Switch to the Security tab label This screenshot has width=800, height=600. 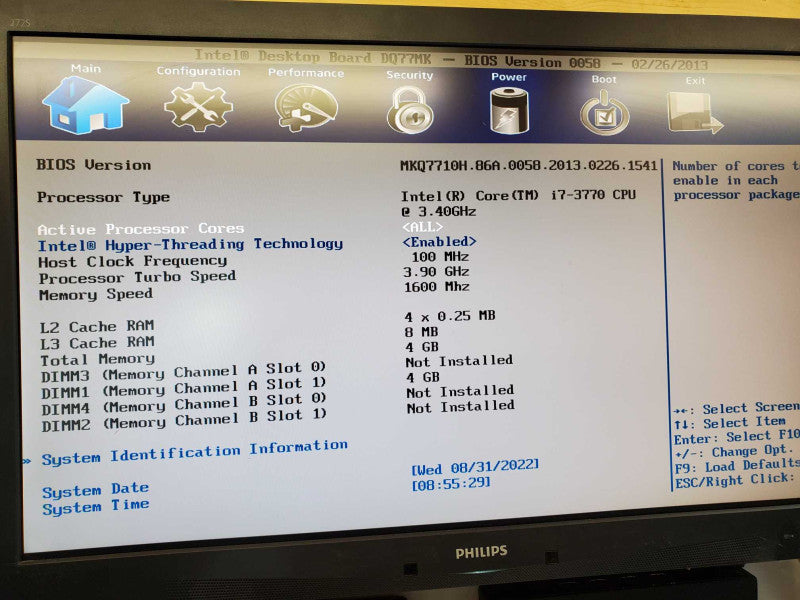(409, 75)
